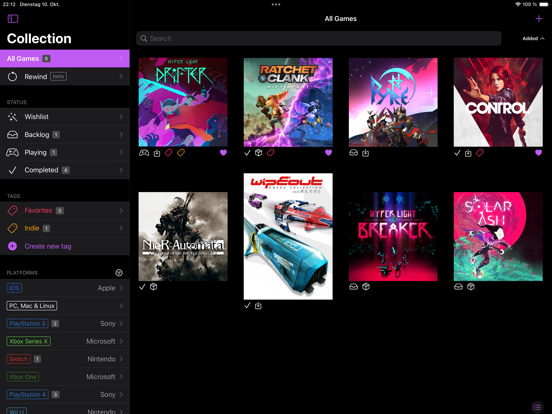Click gamepad status icon under Hyper Light Drifter

click(x=144, y=153)
